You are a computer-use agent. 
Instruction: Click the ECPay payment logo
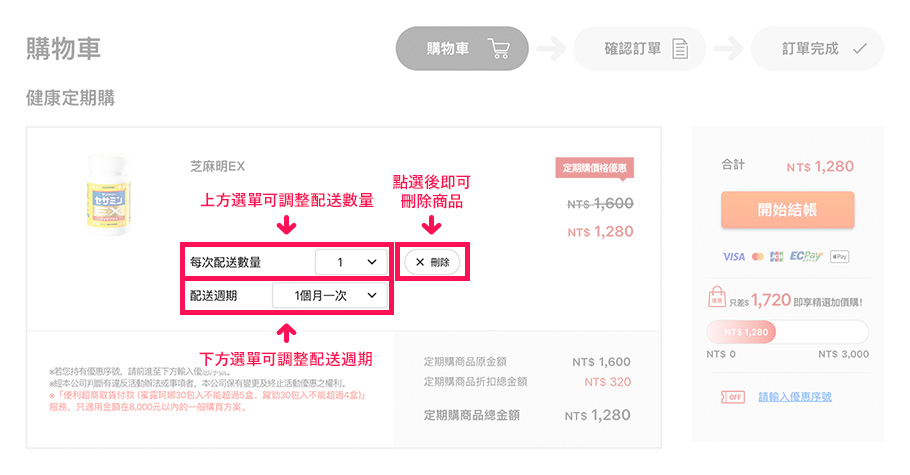(804, 257)
